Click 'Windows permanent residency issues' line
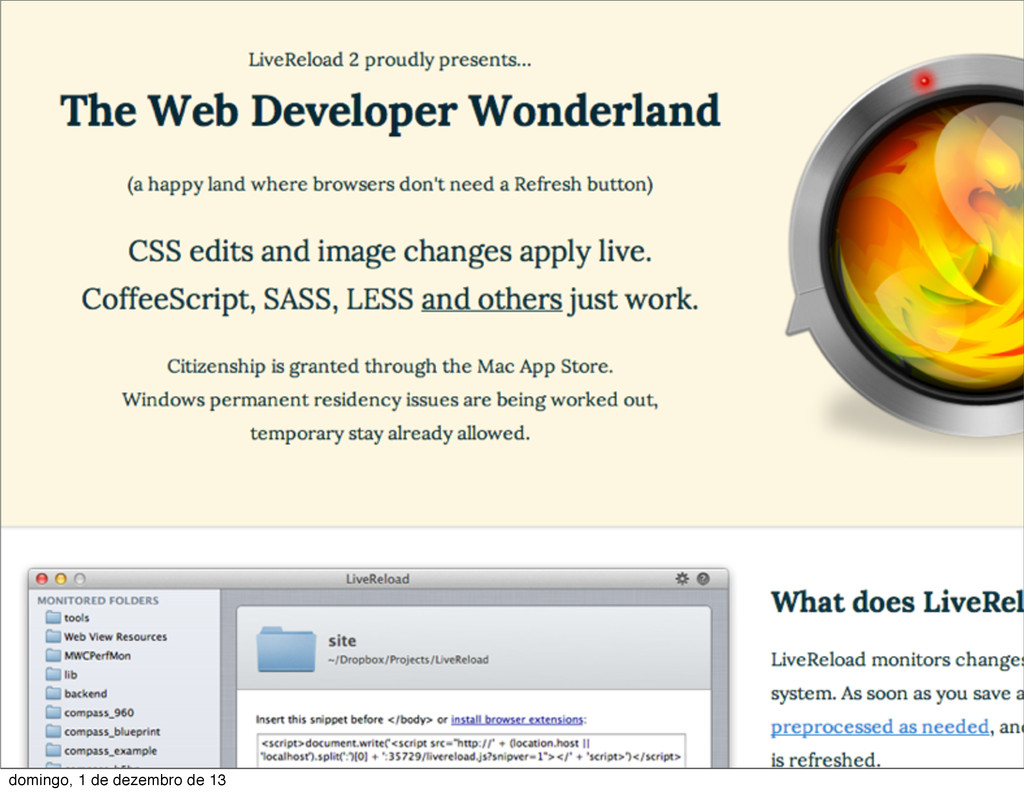Image resolution: width=1024 pixels, height=794 pixels. click(390, 400)
